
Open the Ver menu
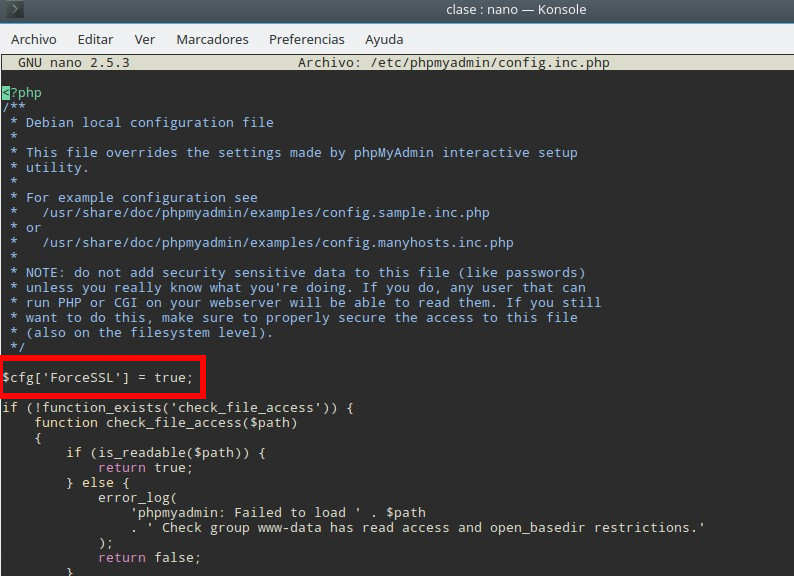coord(144,40)
